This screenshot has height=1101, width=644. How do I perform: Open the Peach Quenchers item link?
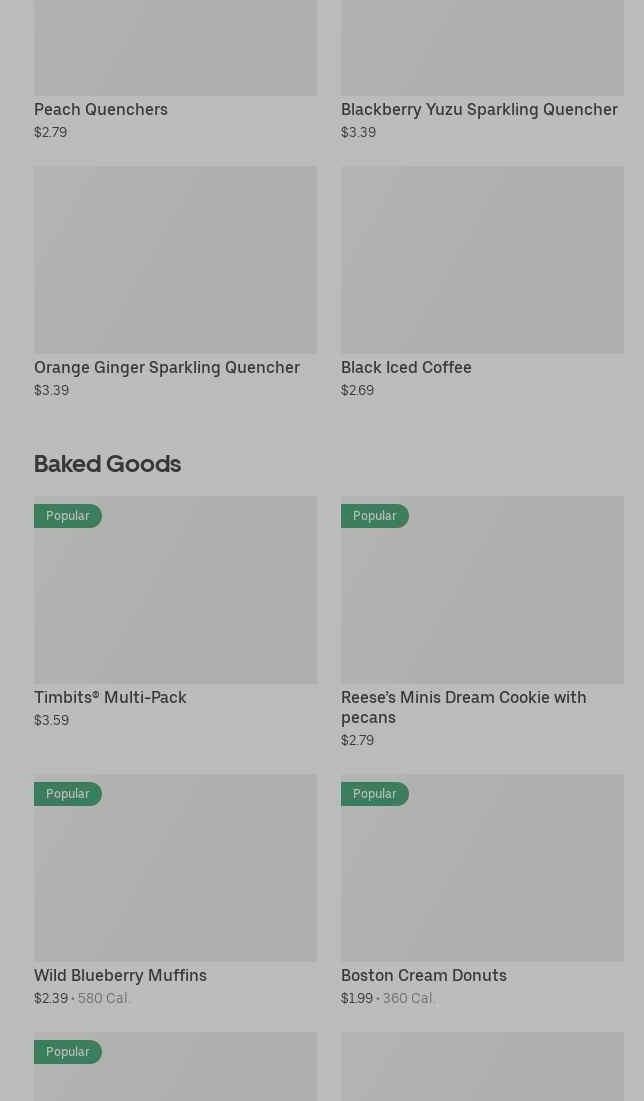tap(101, 109)
